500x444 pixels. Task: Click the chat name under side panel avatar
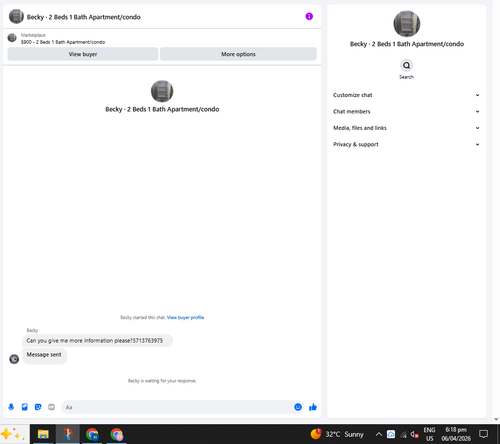tap(407, 44)
